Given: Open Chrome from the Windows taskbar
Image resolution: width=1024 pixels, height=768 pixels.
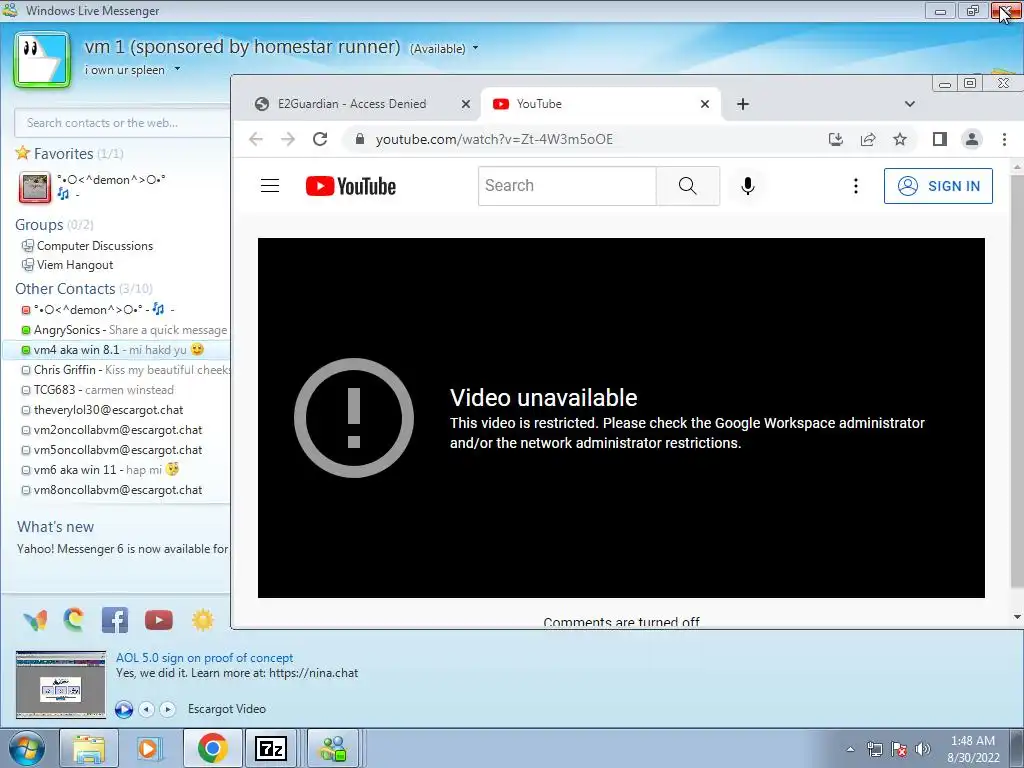Looking at the screenshot, I should 212,748.
